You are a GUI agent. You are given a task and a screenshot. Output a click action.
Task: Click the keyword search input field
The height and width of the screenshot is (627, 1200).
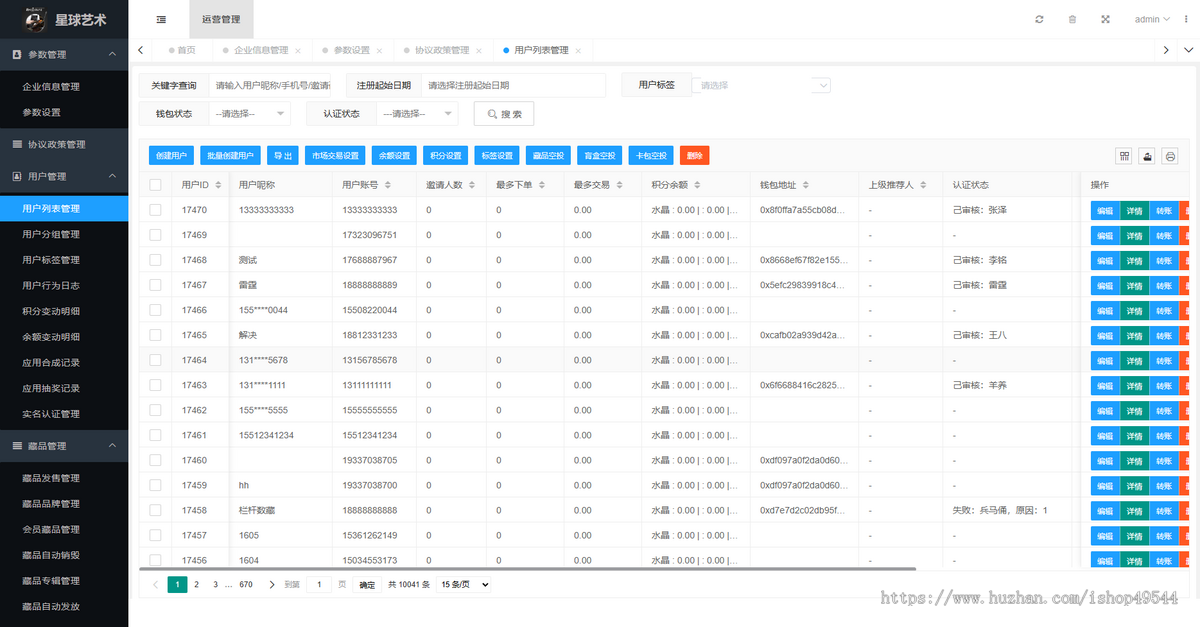click(273, 85)
